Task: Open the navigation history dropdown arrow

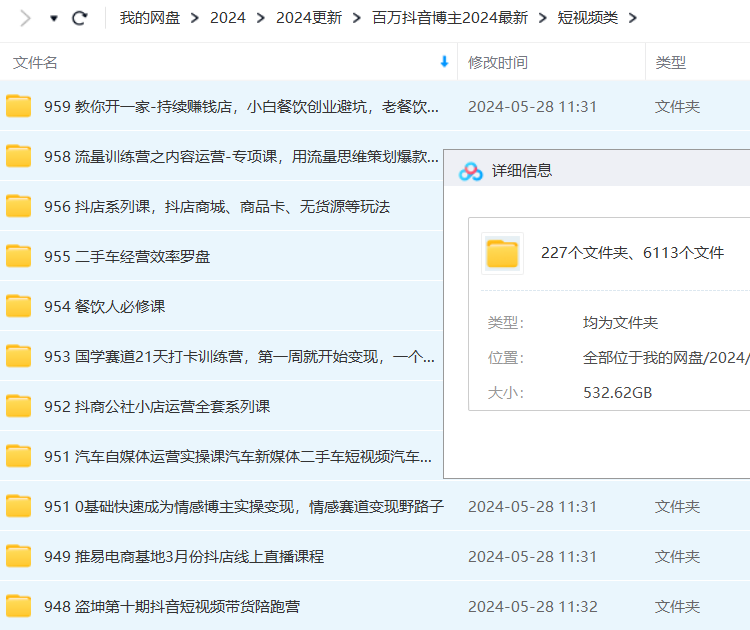Action: (x=53, y=18)
